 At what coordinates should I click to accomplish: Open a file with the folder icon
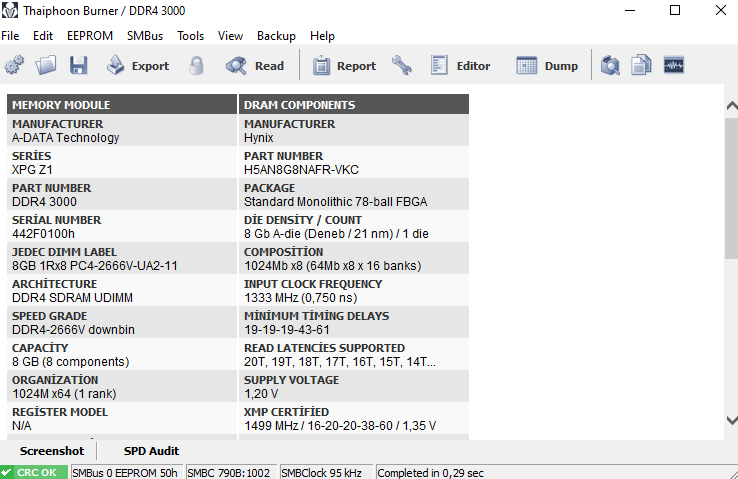pyautogui.click(x=46, y=66)
